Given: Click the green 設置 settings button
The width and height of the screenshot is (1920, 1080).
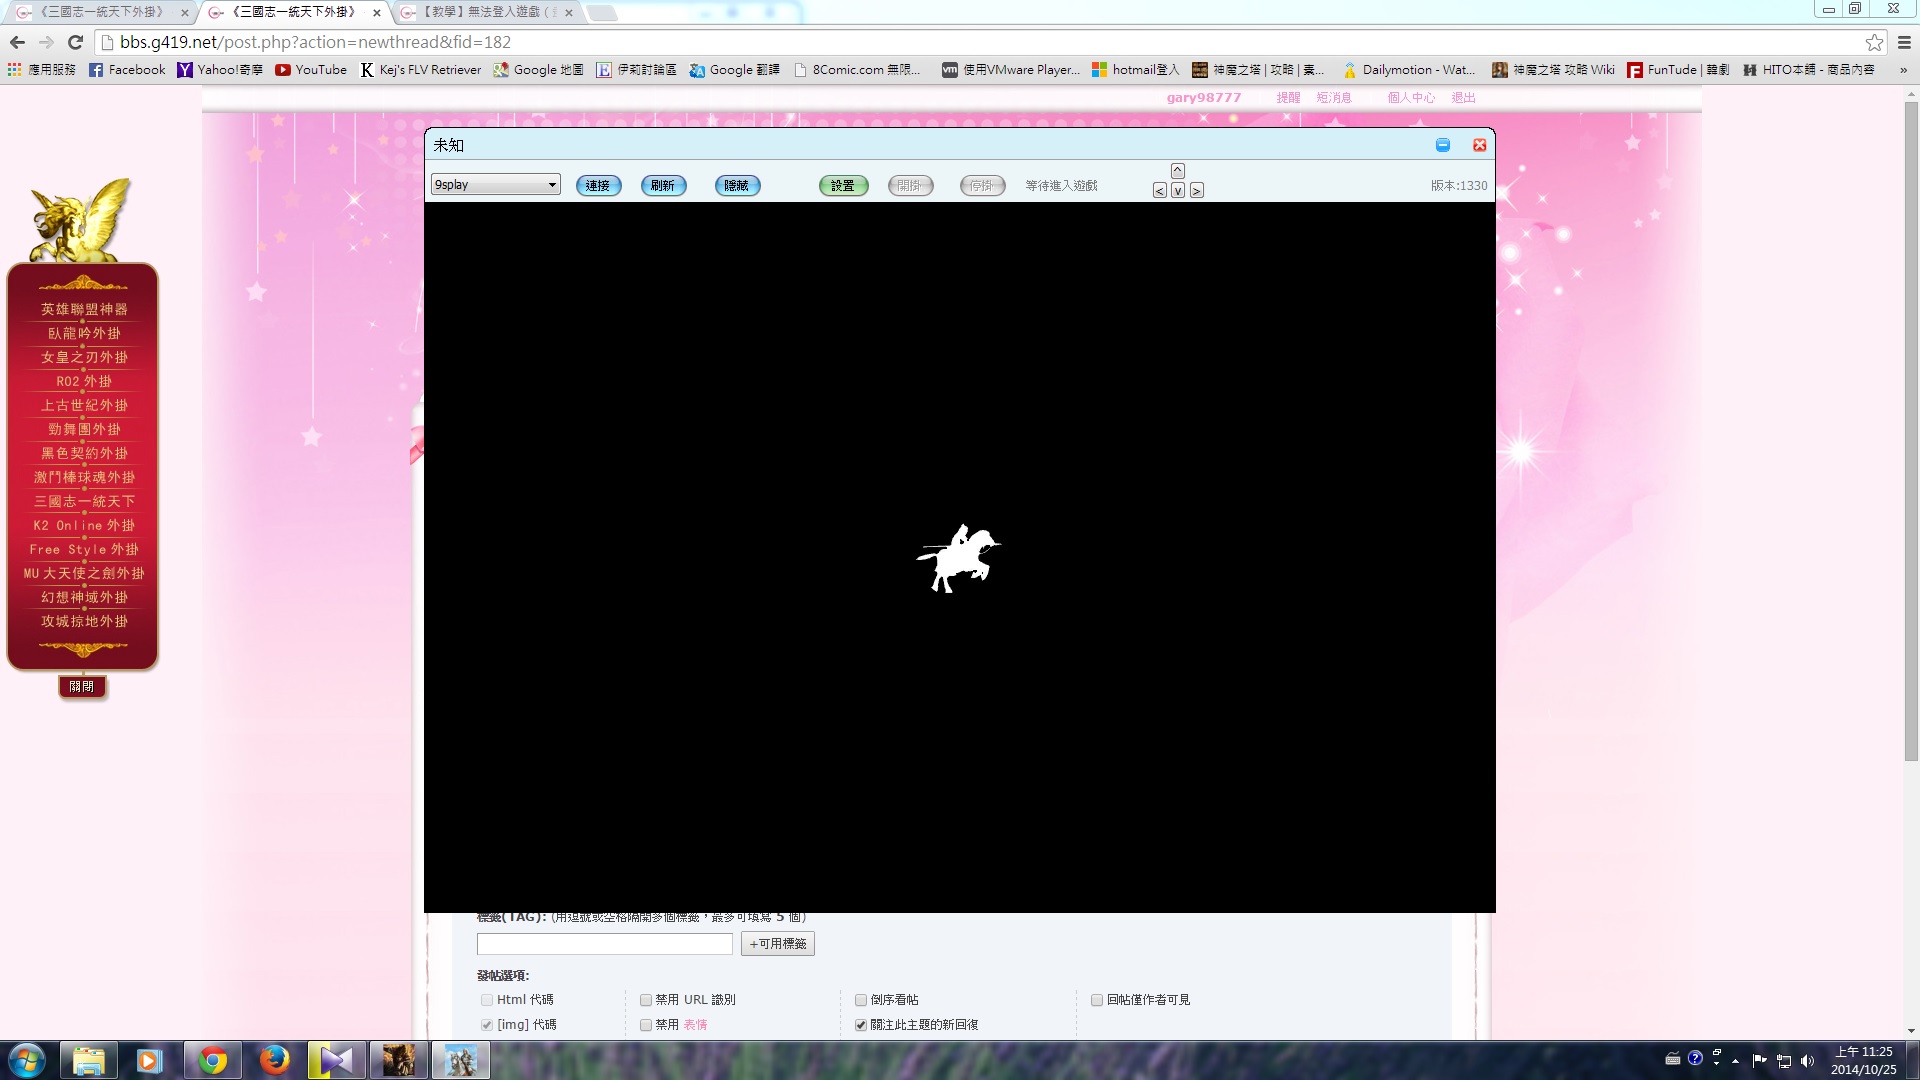Looking at the screenshot, I should pos(843,186).
